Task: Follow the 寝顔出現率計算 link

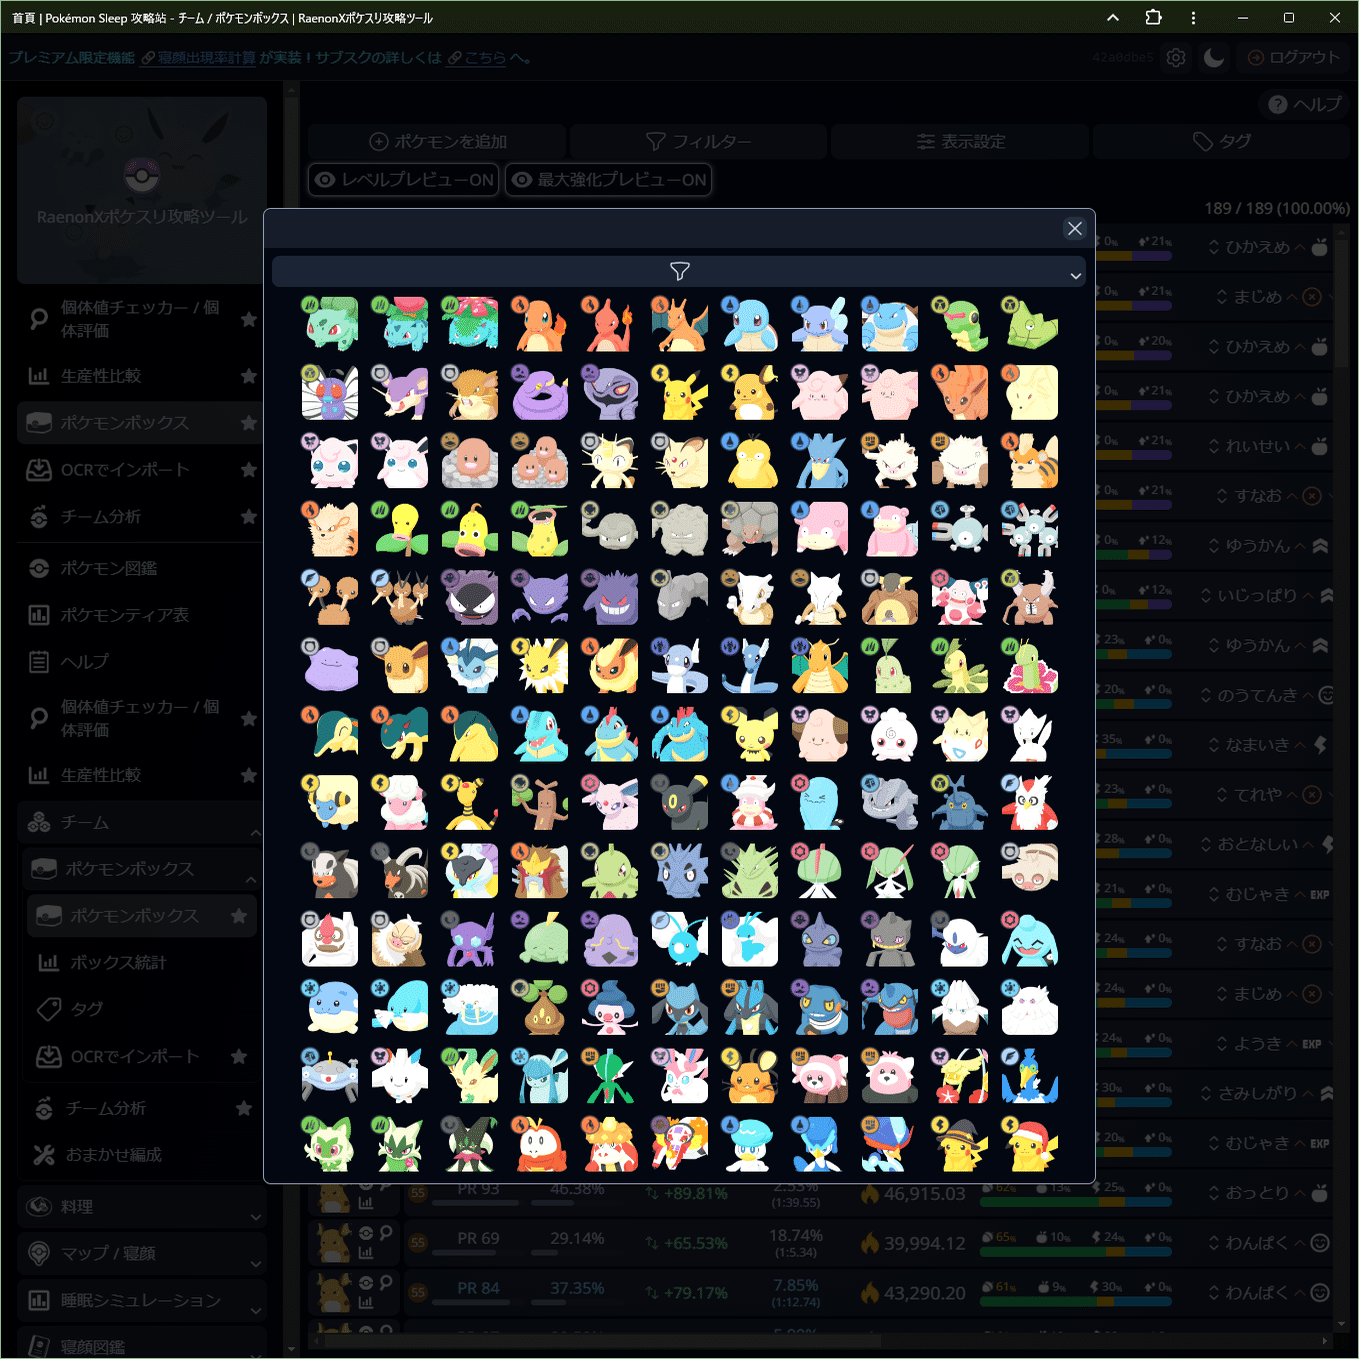Action: [x=198, y=58]
